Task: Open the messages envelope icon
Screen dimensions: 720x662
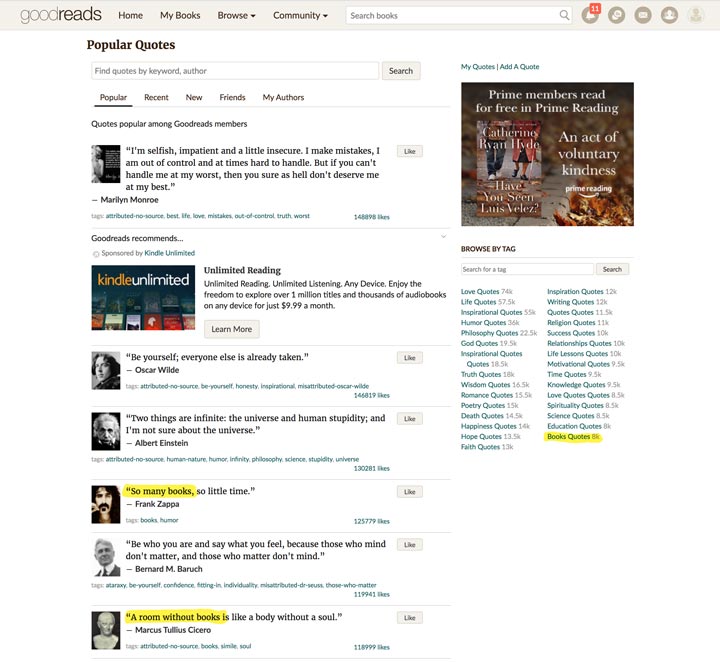Action: pos(643,15)
